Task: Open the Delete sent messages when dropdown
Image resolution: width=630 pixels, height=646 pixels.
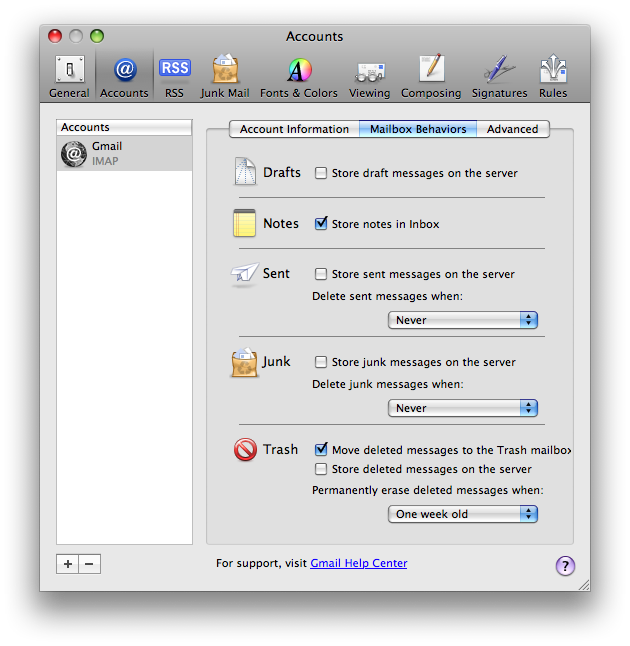Action: click(463, 320)
